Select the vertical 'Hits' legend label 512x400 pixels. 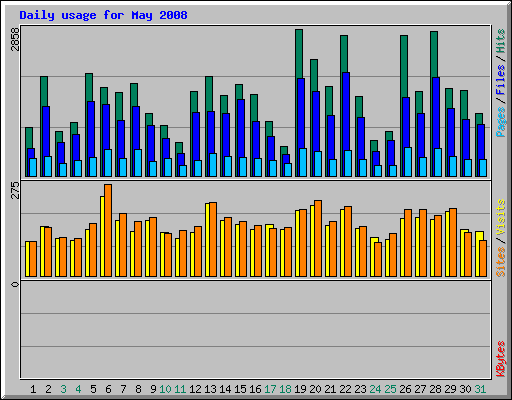point(501,41)
